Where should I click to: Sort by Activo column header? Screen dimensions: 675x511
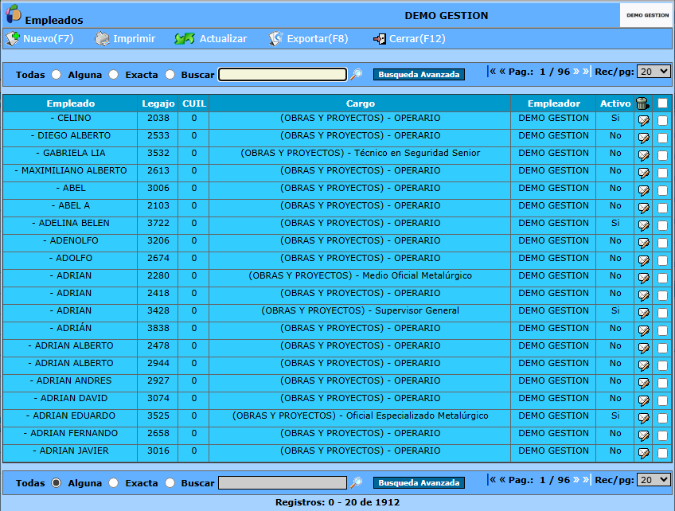pos(615,104)
